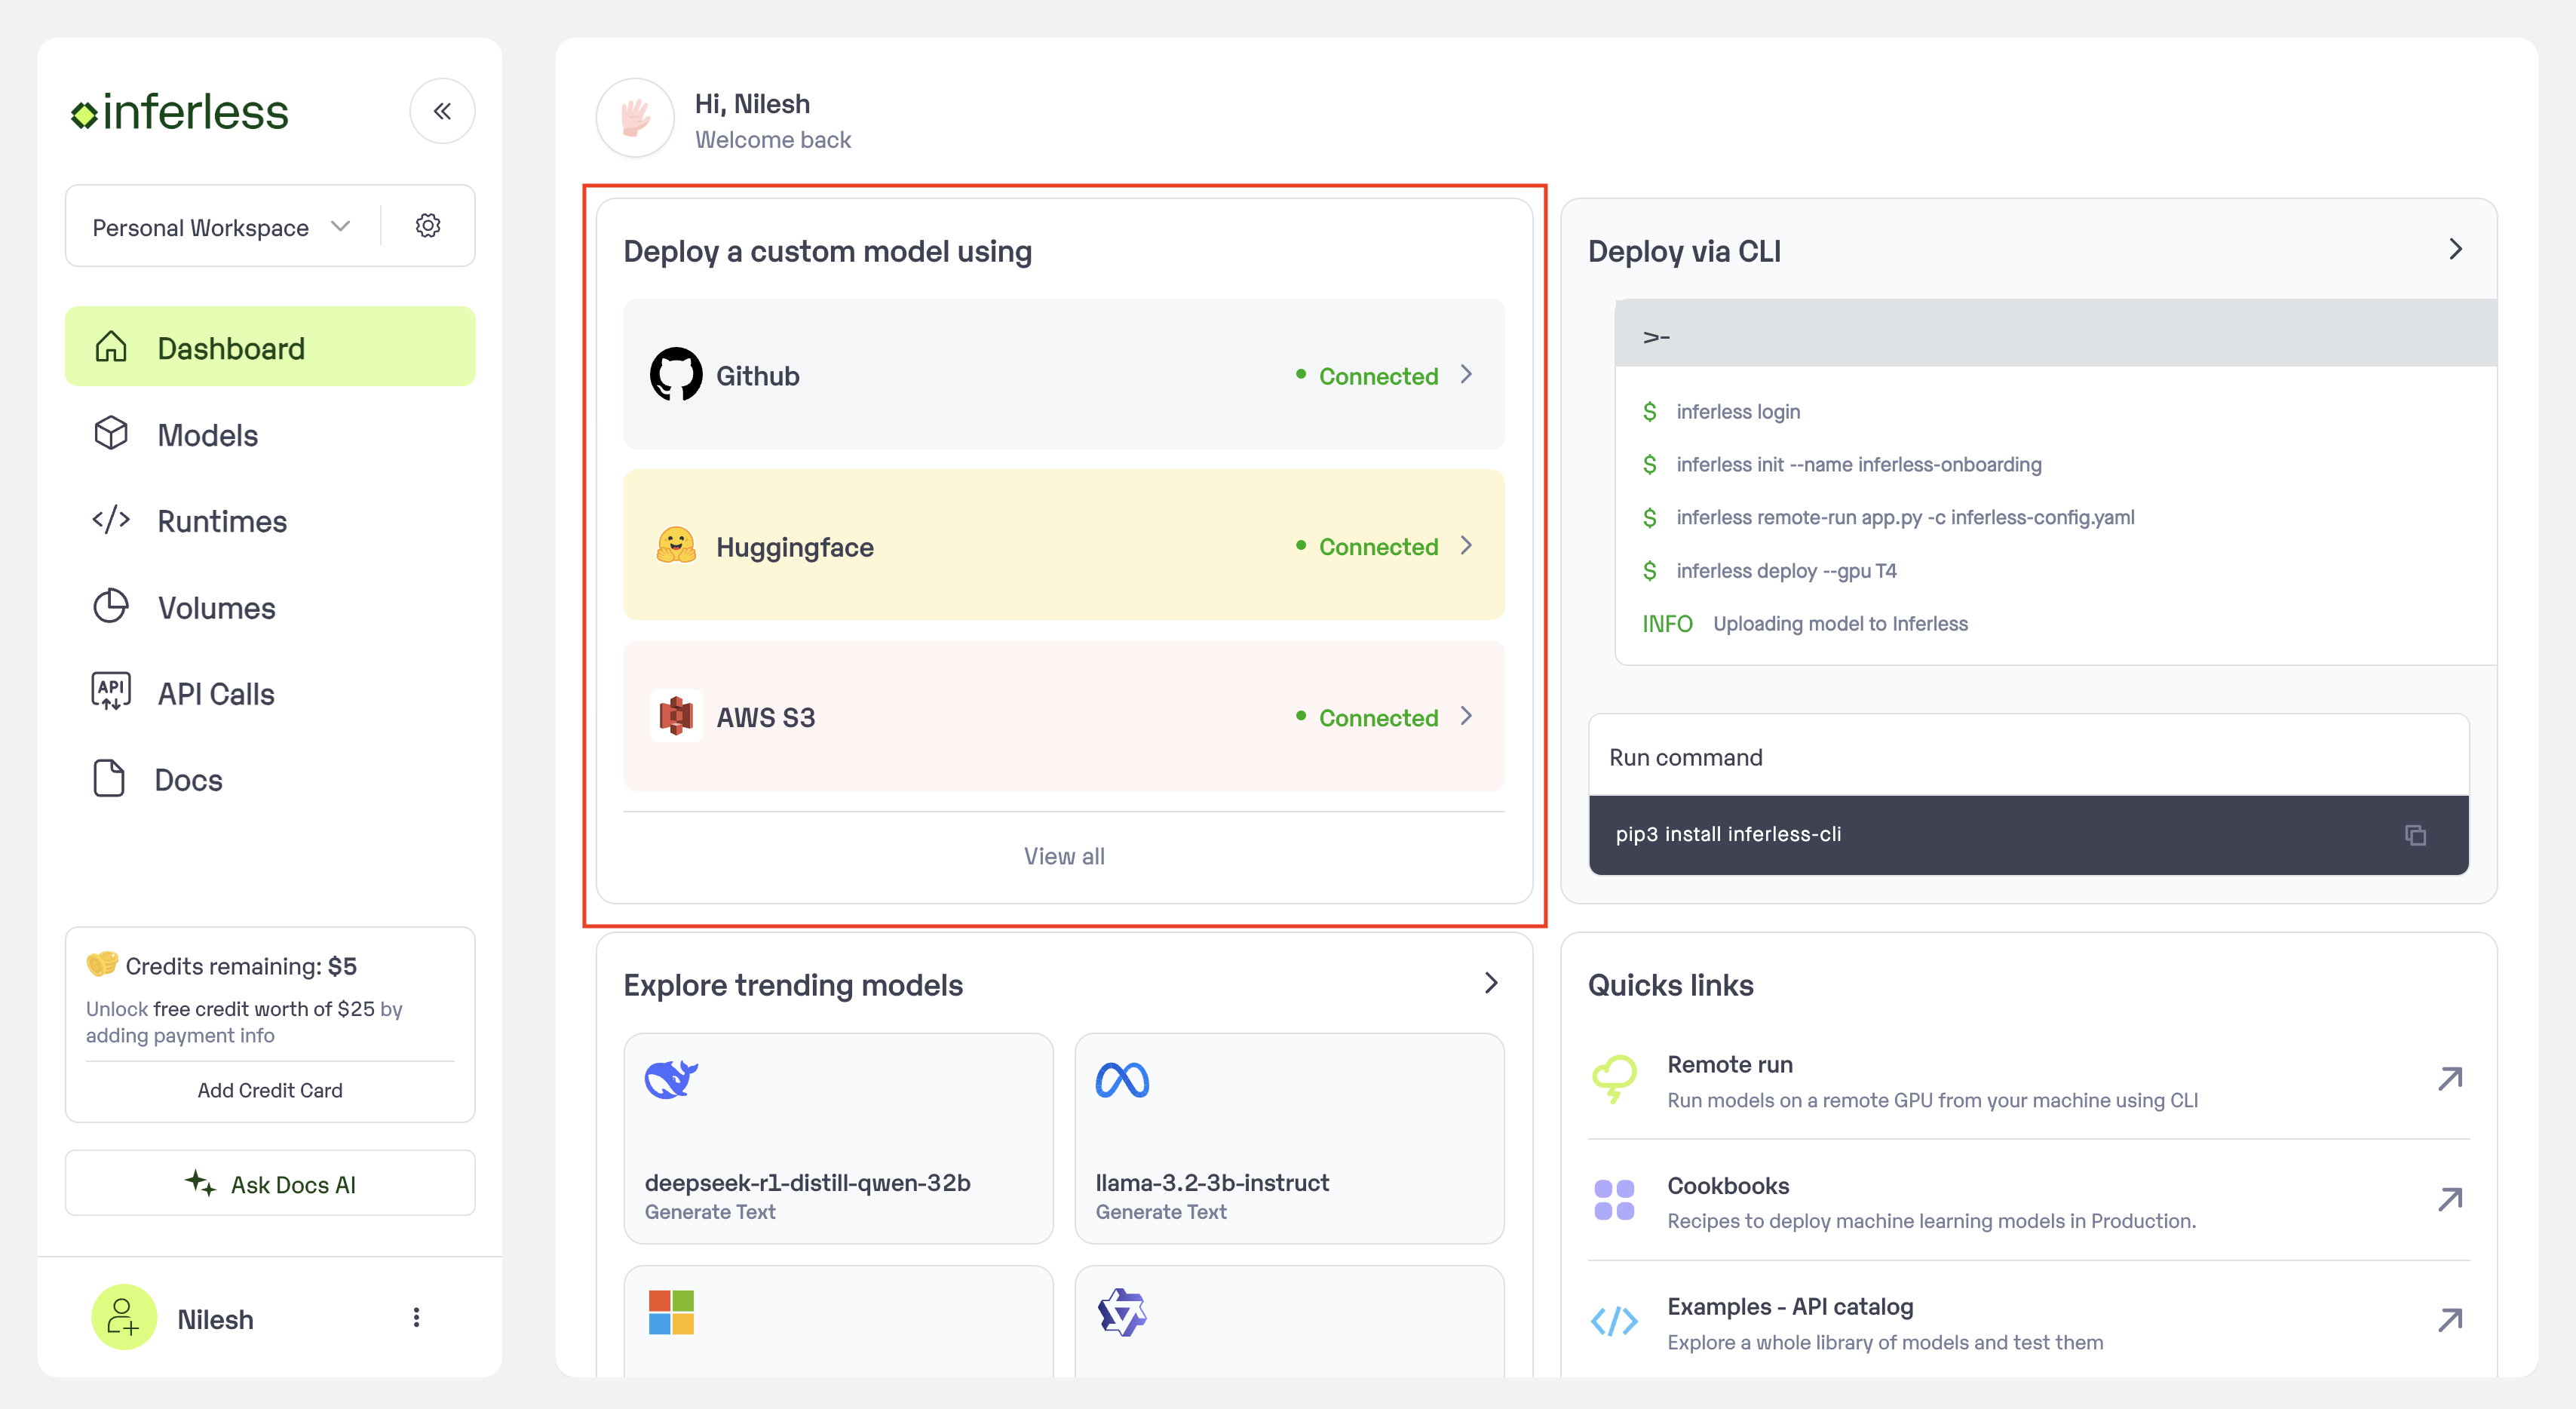Open the Cookbooks external arrow icon

[x=2449, y=1200]
